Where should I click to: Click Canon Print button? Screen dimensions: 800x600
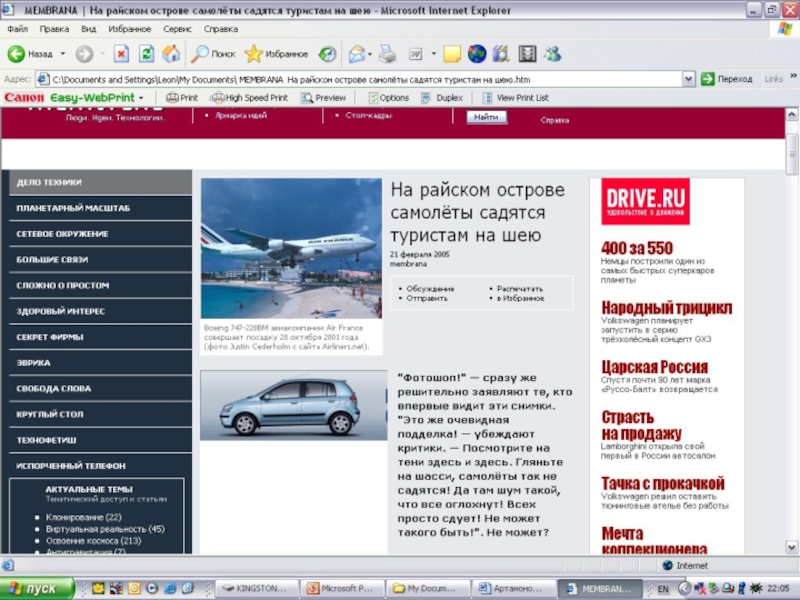click(182, 97)
